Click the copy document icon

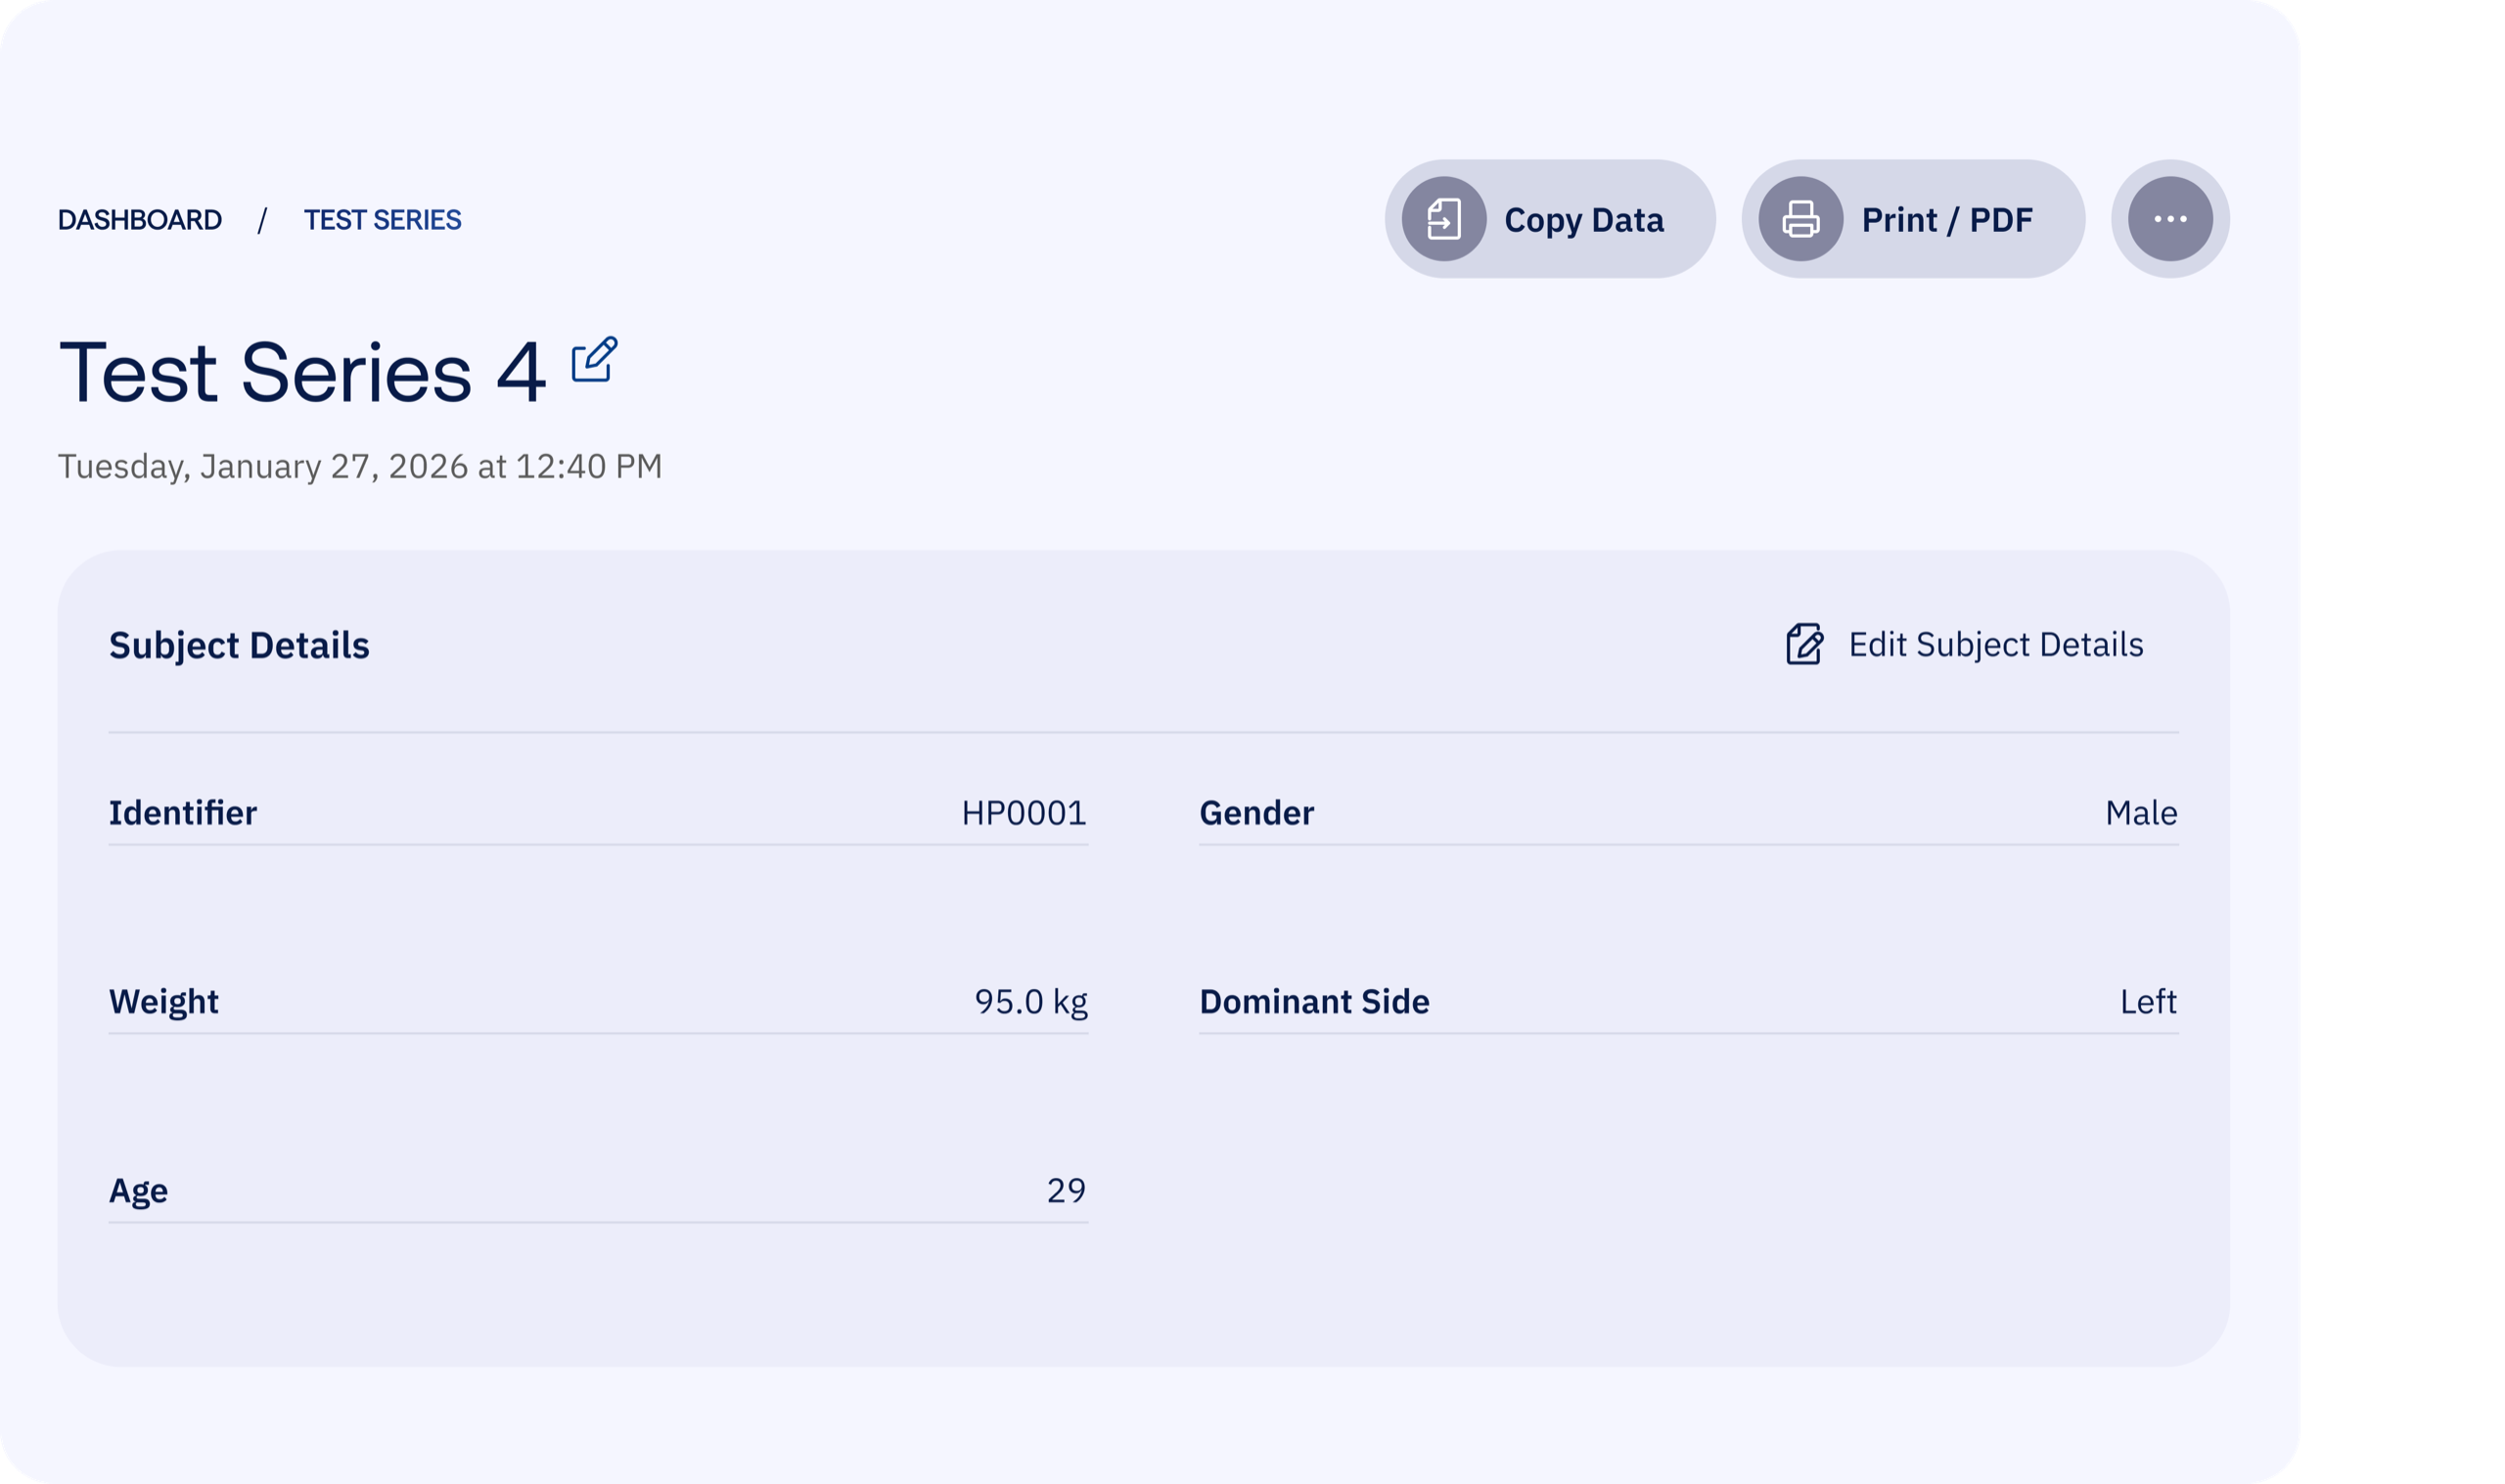(1444, 219)
